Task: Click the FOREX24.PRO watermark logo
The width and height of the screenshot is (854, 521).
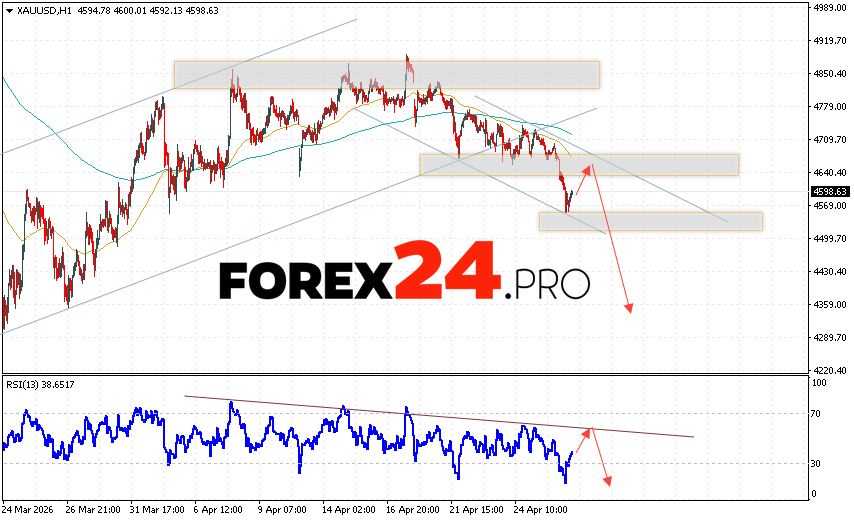Action: pyautogui.click(x=404, y=273)
